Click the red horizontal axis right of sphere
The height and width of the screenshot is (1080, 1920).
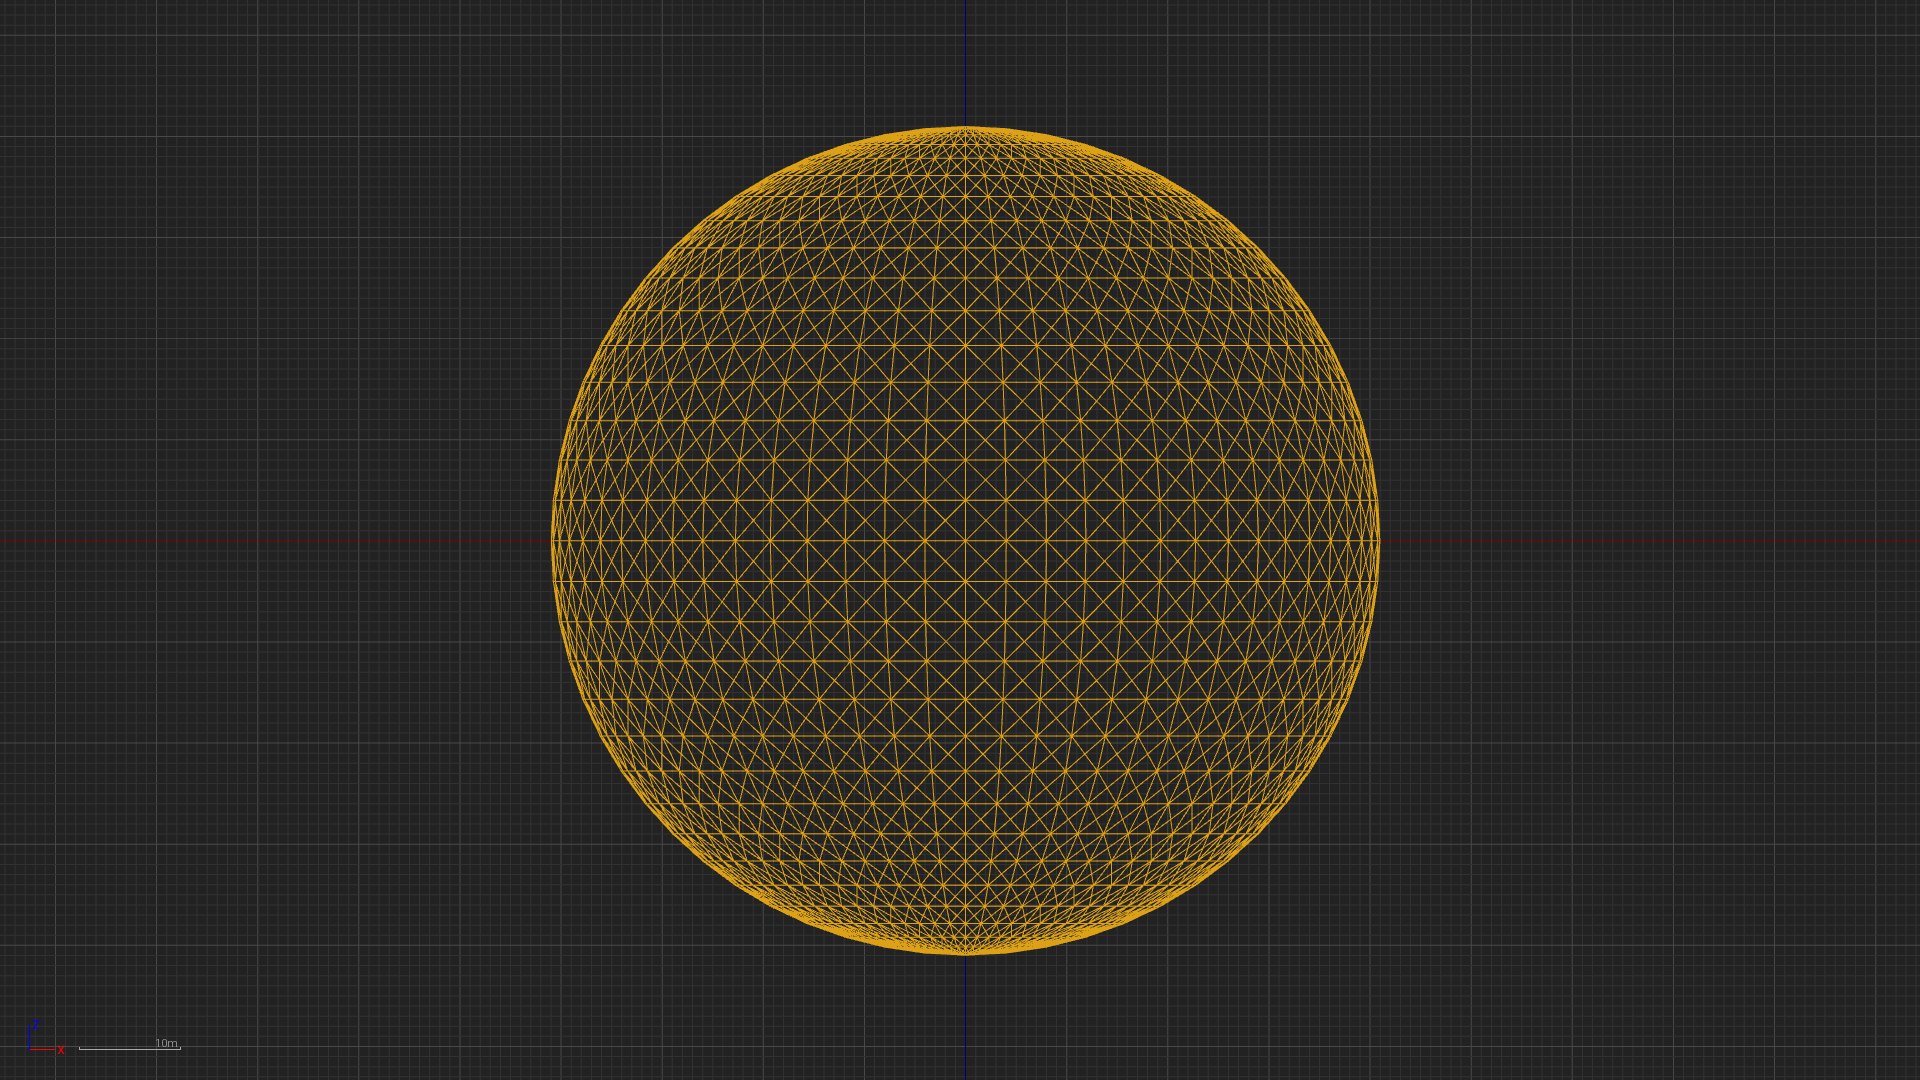pos(1650,541)
